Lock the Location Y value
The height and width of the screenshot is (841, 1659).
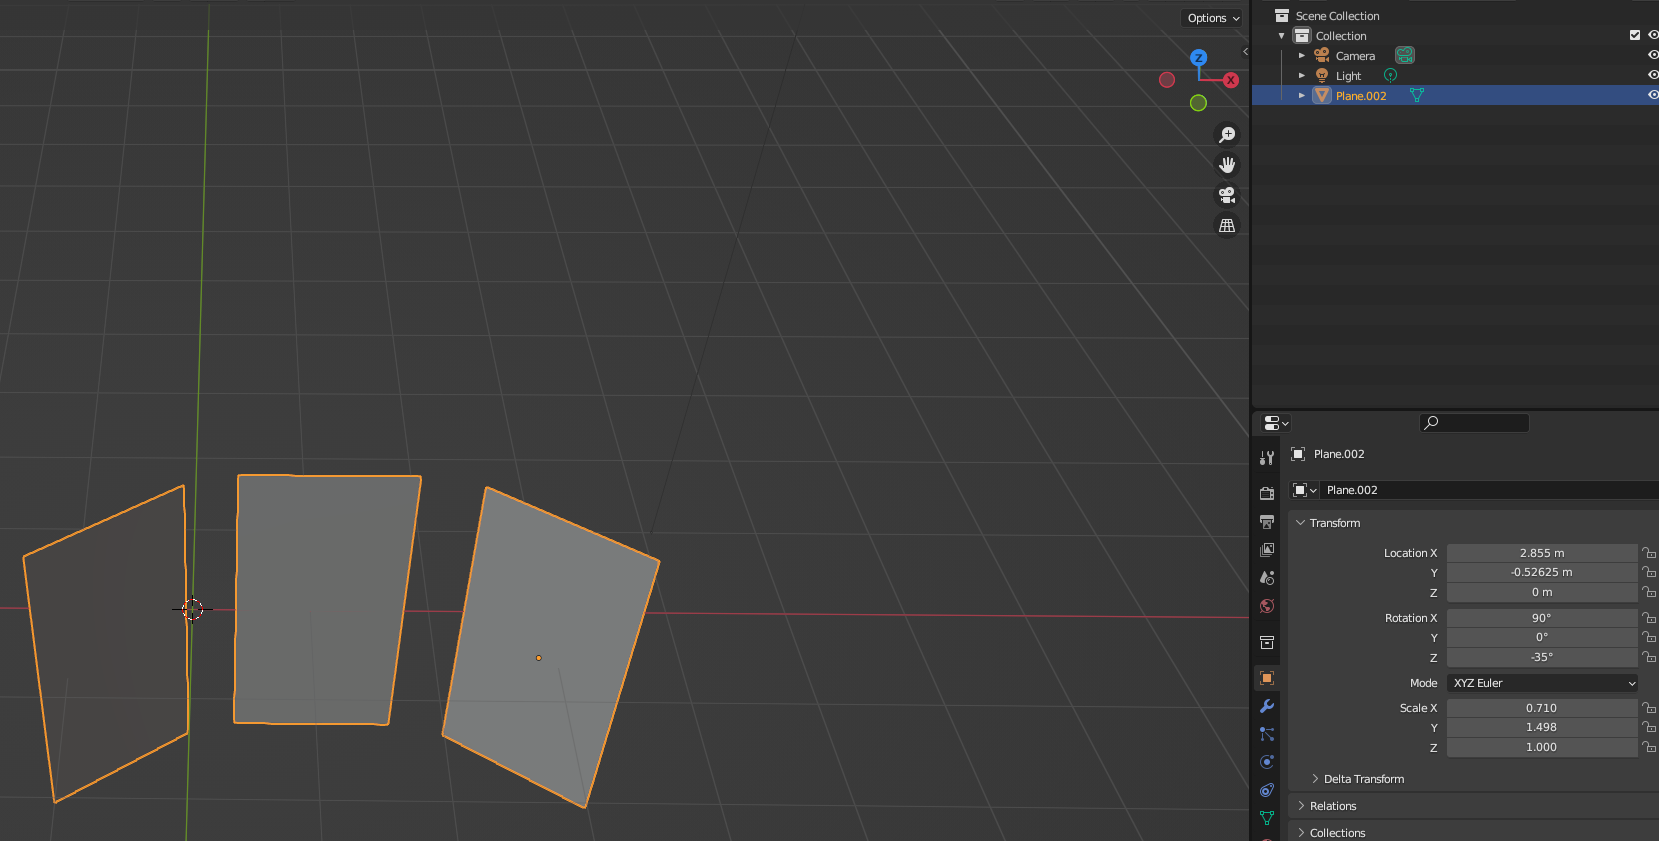tap(1649, 573)
